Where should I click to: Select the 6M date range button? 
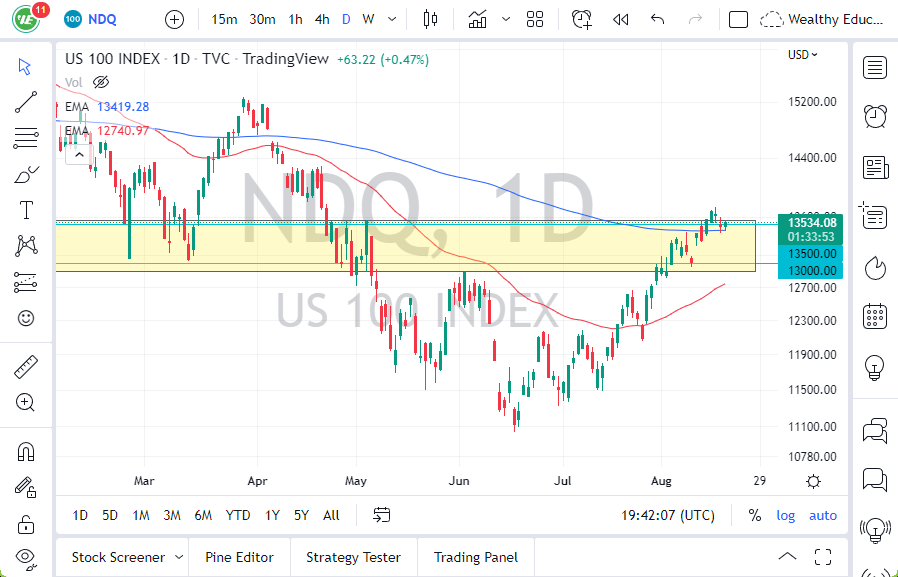203,515
